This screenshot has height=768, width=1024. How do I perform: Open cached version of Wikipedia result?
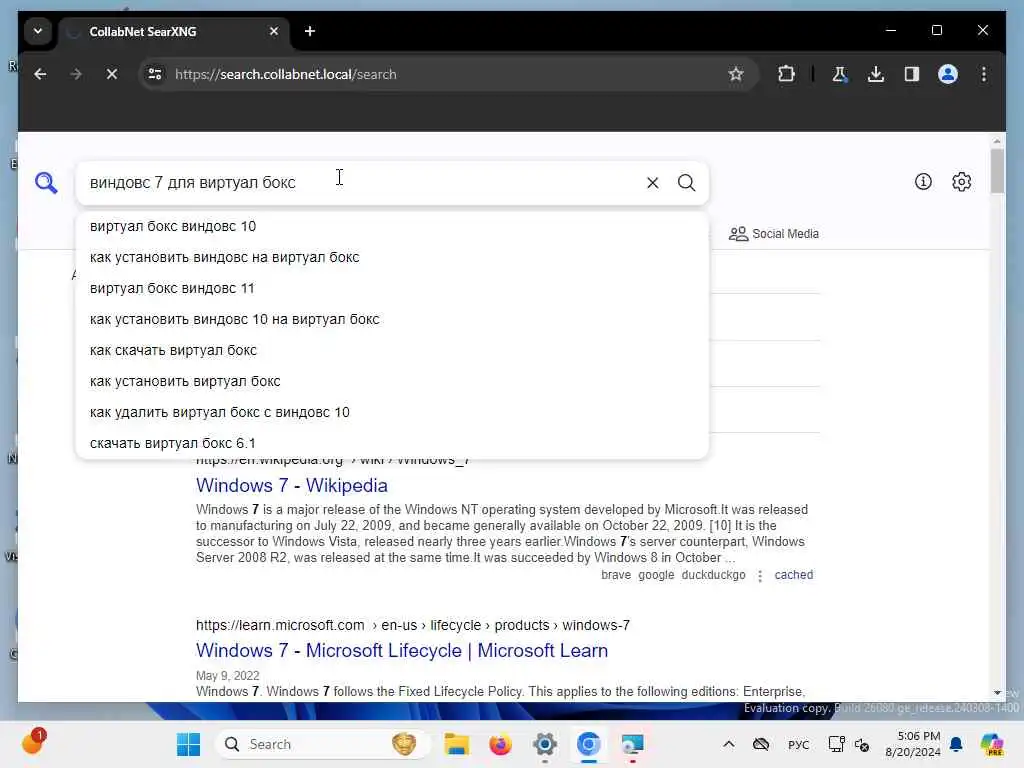coord(793,575)
